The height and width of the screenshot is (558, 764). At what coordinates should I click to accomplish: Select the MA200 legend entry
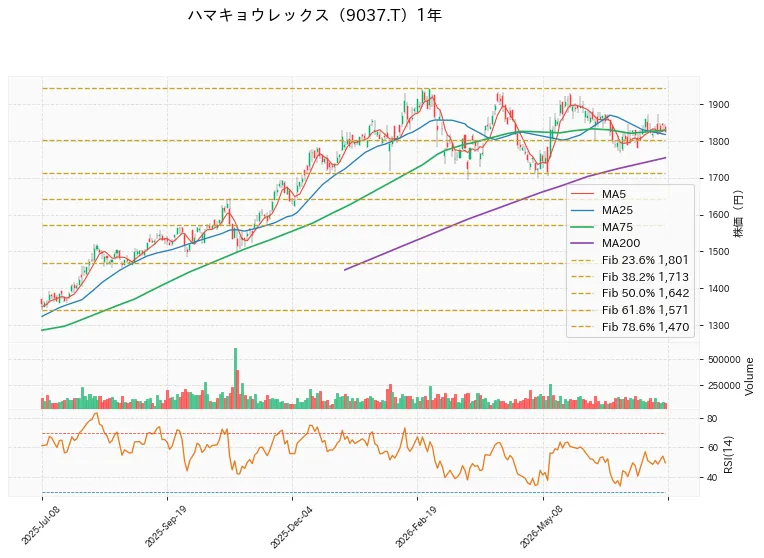605,243
